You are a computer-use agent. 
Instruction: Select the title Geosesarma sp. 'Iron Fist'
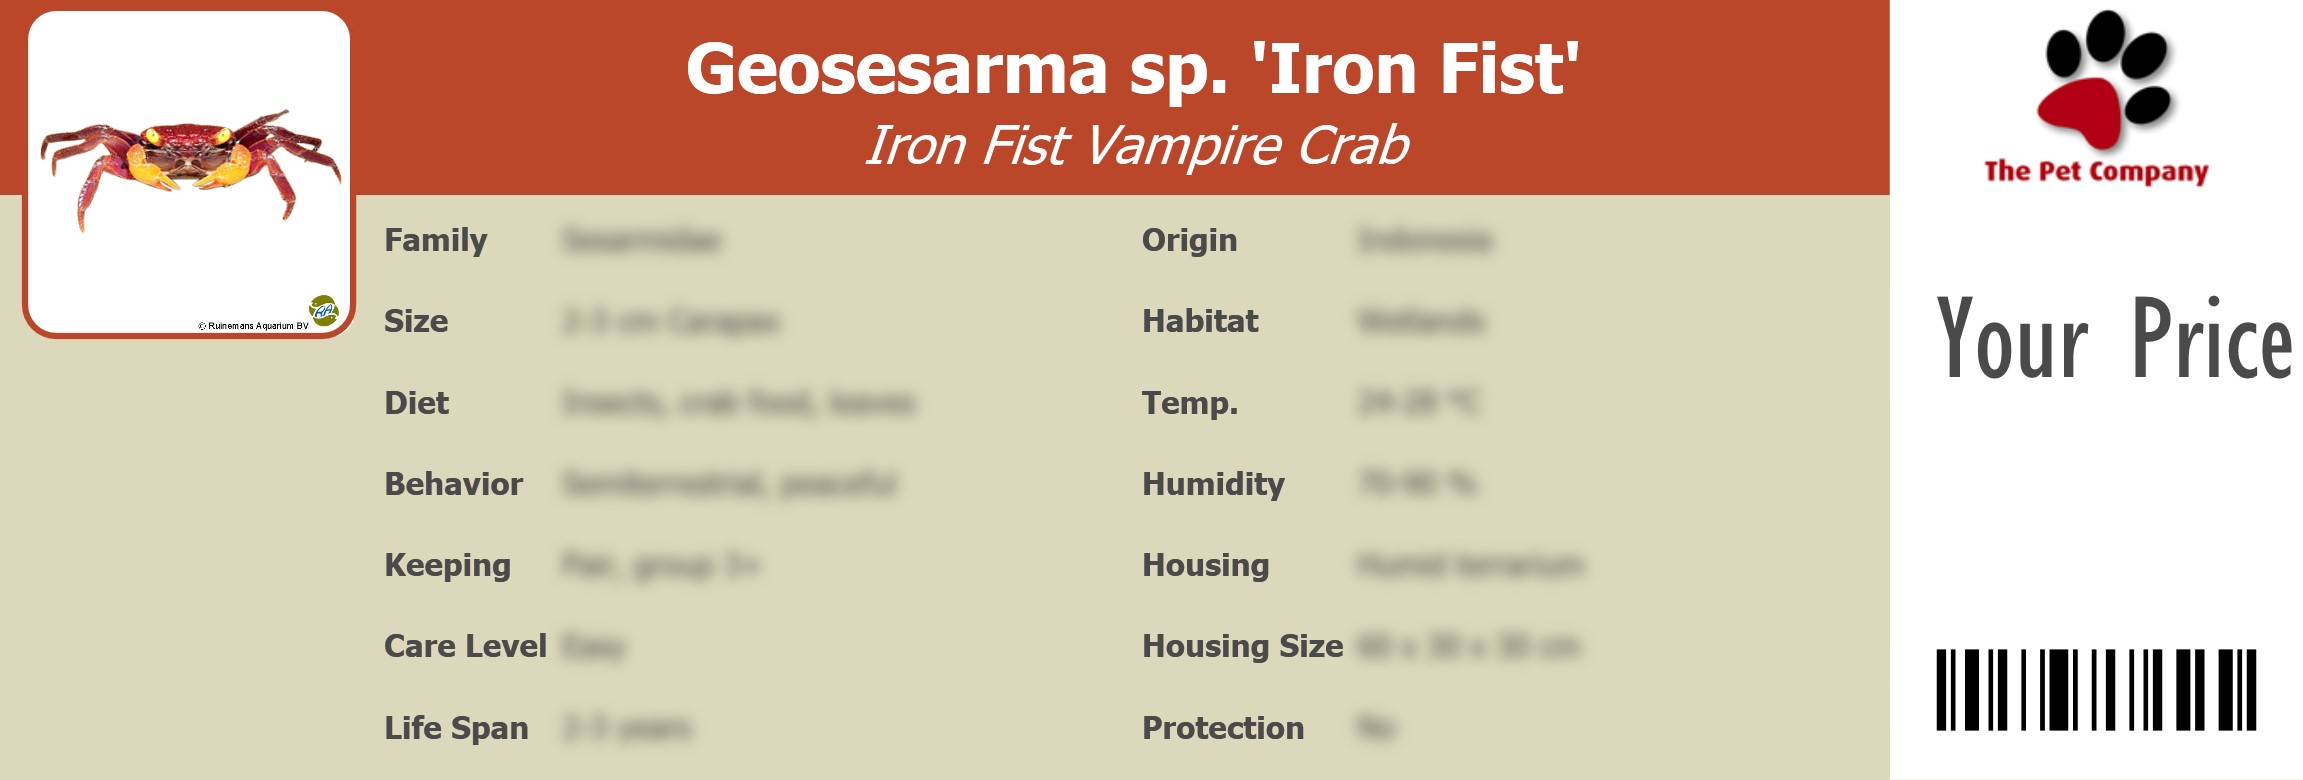[1132, 69]
